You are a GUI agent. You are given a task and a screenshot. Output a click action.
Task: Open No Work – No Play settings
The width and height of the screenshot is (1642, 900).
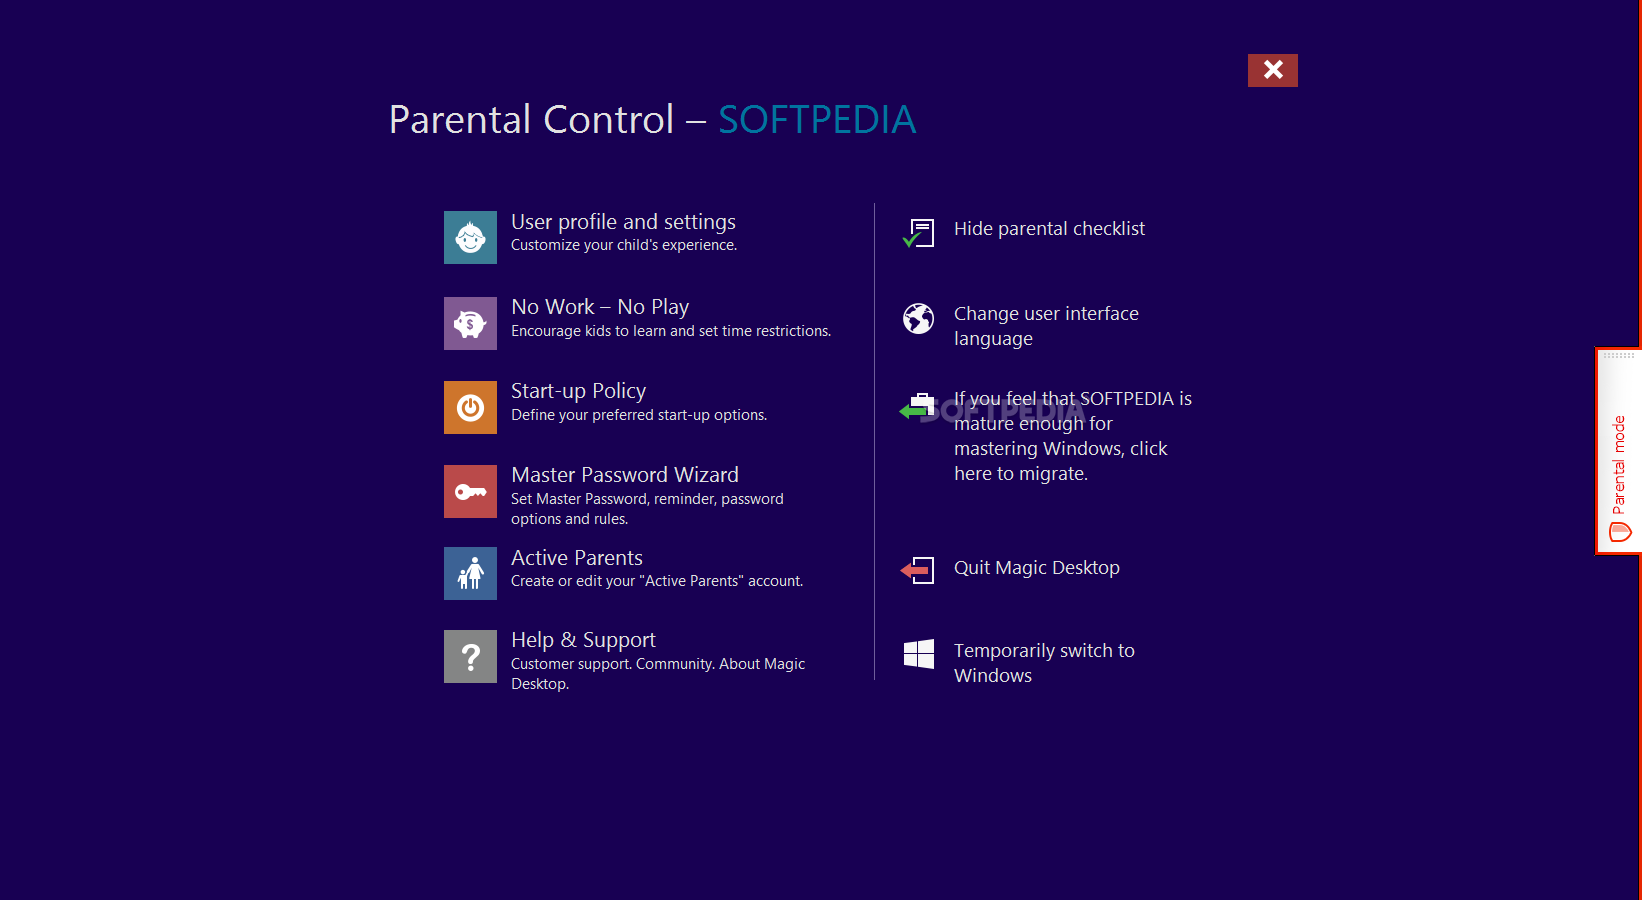pyautogui.click(x=600, y=307)
